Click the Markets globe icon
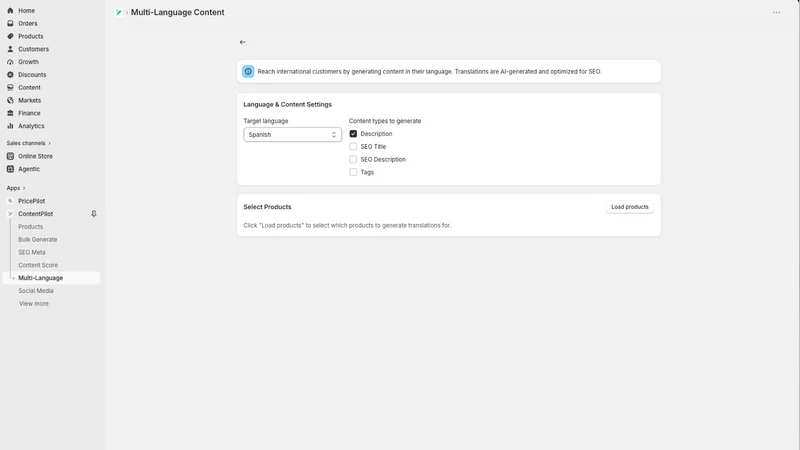 10,101
